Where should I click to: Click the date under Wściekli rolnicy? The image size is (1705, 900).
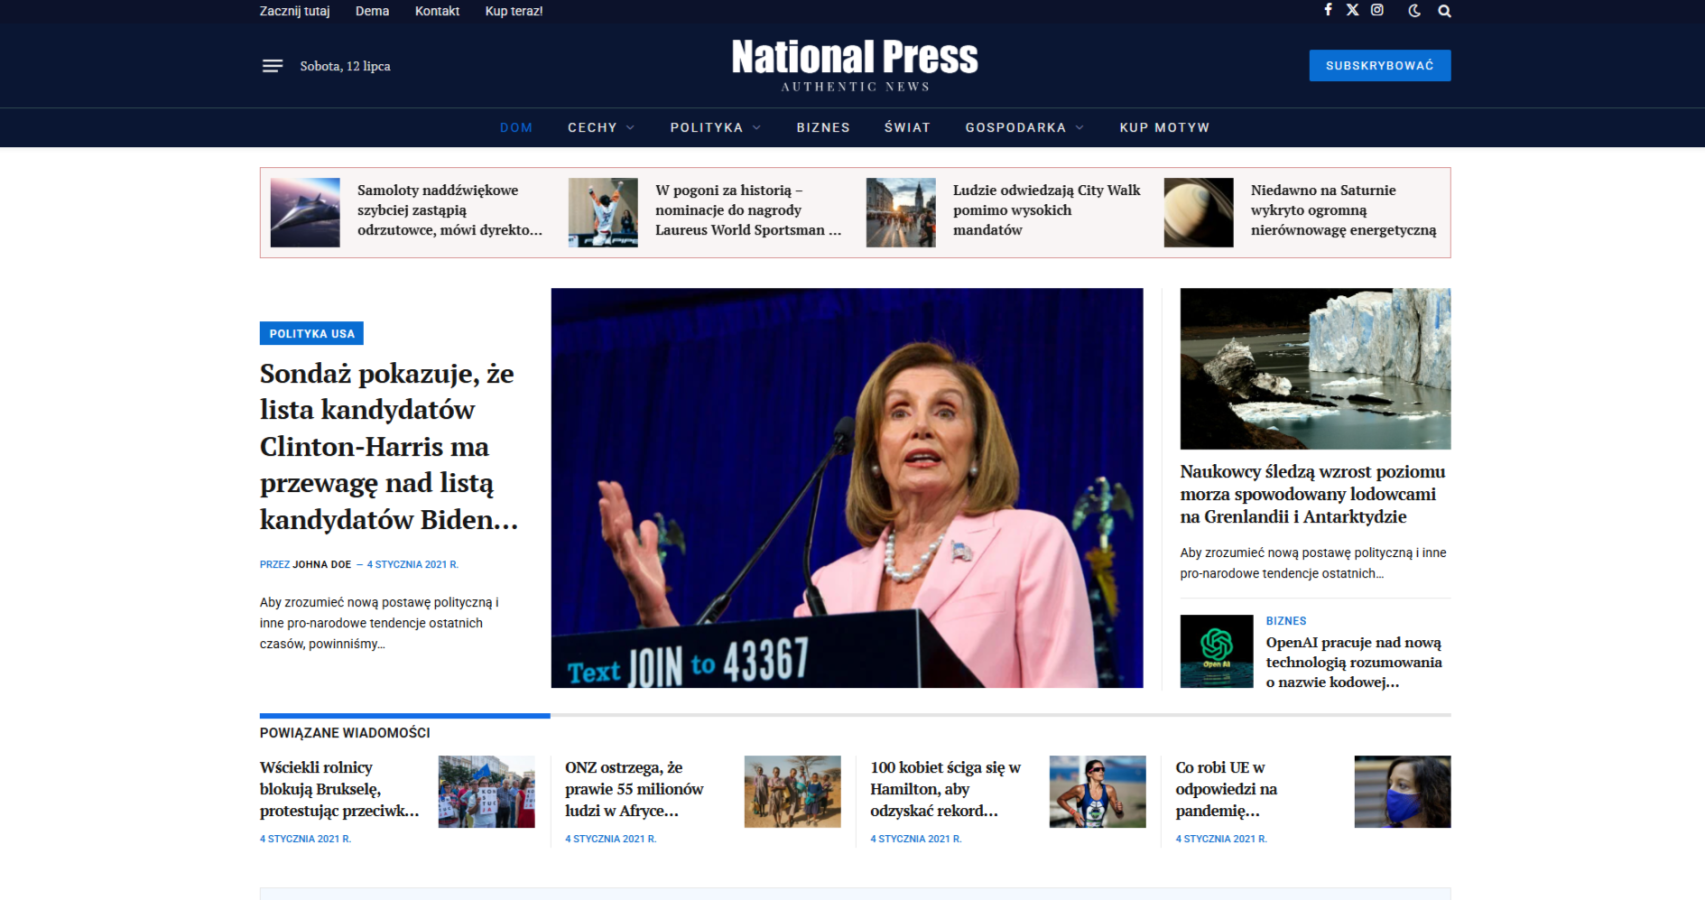point(305,839)
